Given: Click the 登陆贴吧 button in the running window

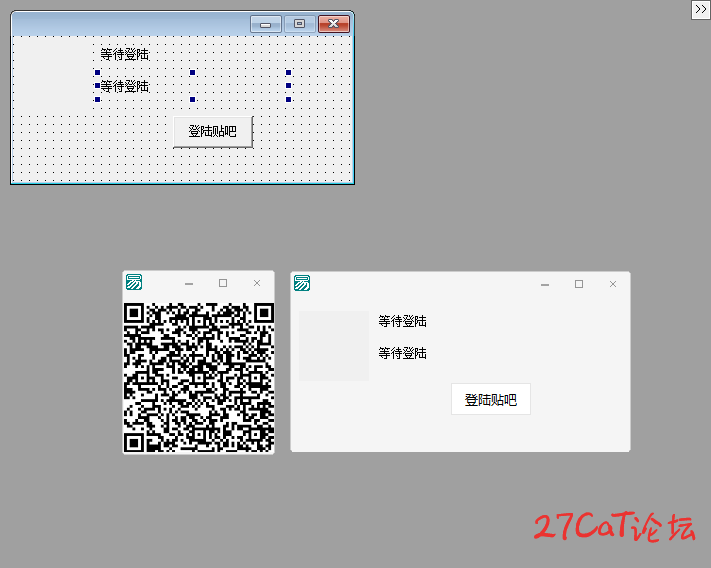Looking at the screenshot, I should tap(491, 399).
